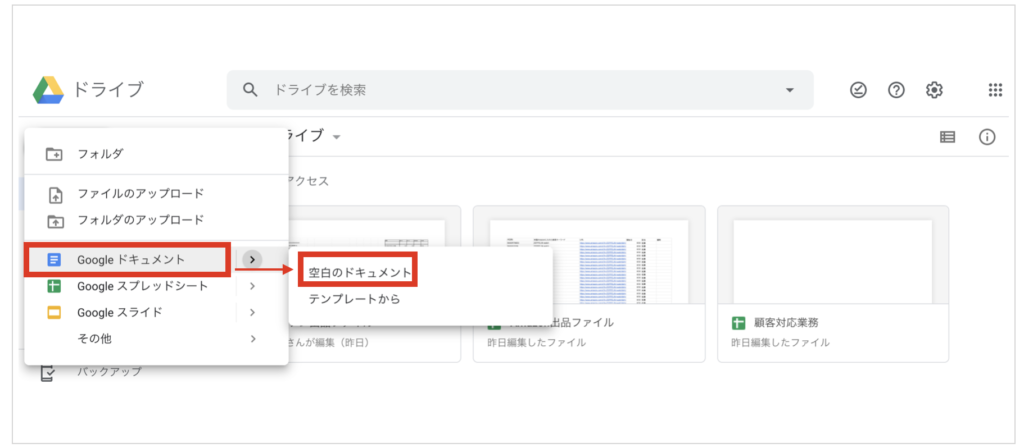Open search options dropdown arrow
The height and width of the screenshot is (448, 1024).
[x=790, y=90]
